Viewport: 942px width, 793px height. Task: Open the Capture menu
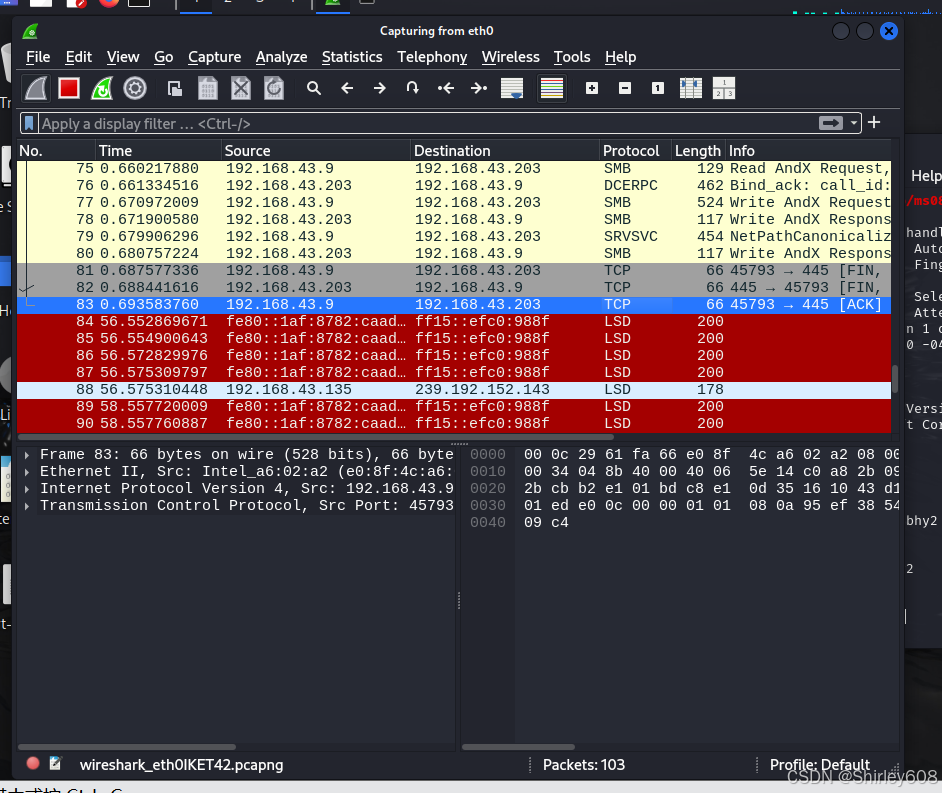(x=214, y=57)
